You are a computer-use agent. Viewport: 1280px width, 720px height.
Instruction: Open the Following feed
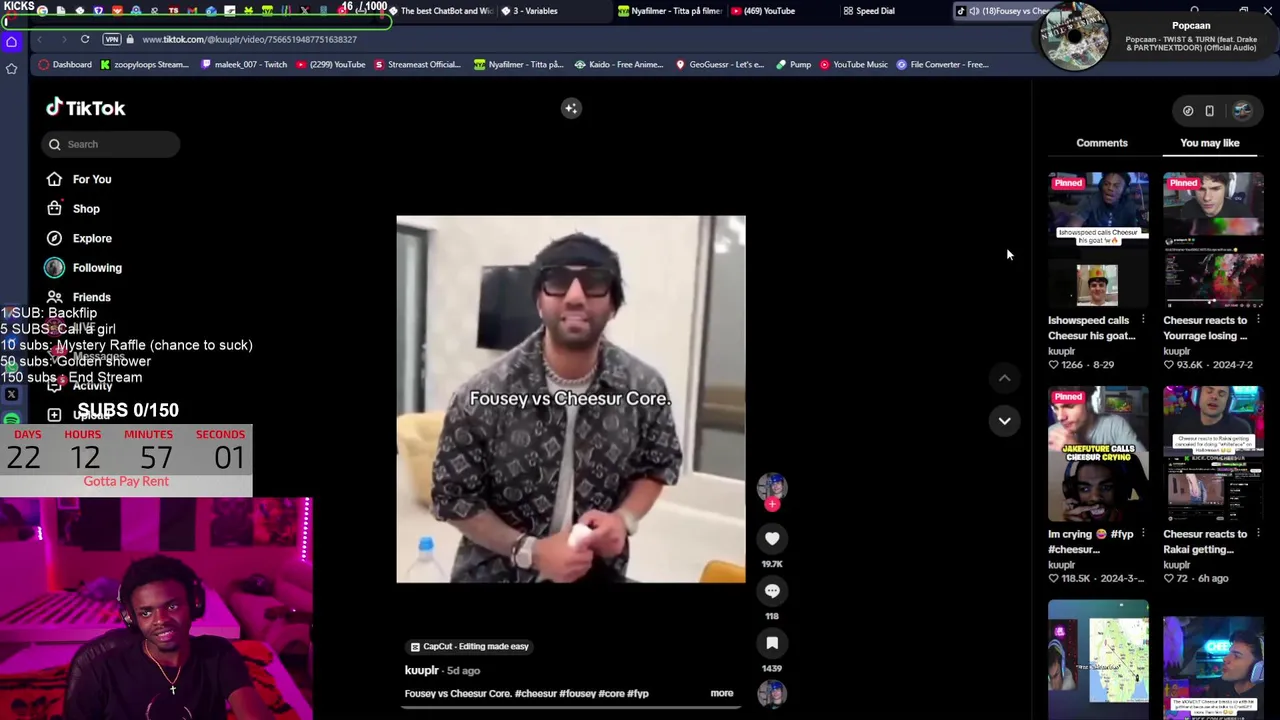pos(97,268)
